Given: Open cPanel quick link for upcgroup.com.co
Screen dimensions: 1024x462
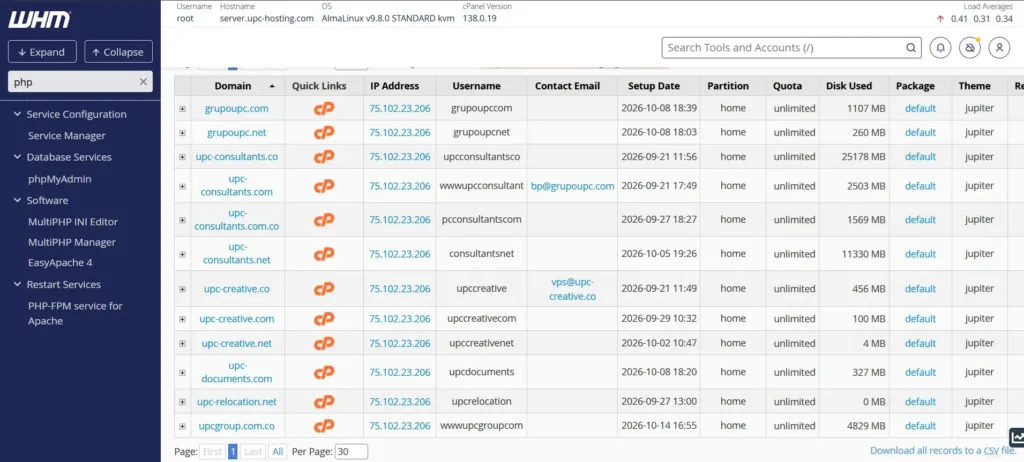Looking at the screenshot, I should (324, 426).
